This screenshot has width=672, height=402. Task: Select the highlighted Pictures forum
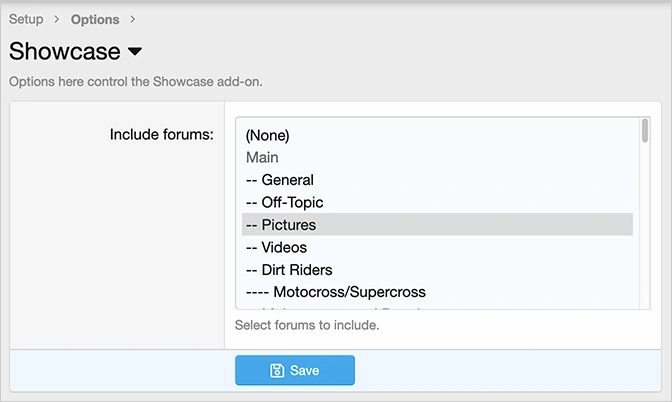(281, 225)
